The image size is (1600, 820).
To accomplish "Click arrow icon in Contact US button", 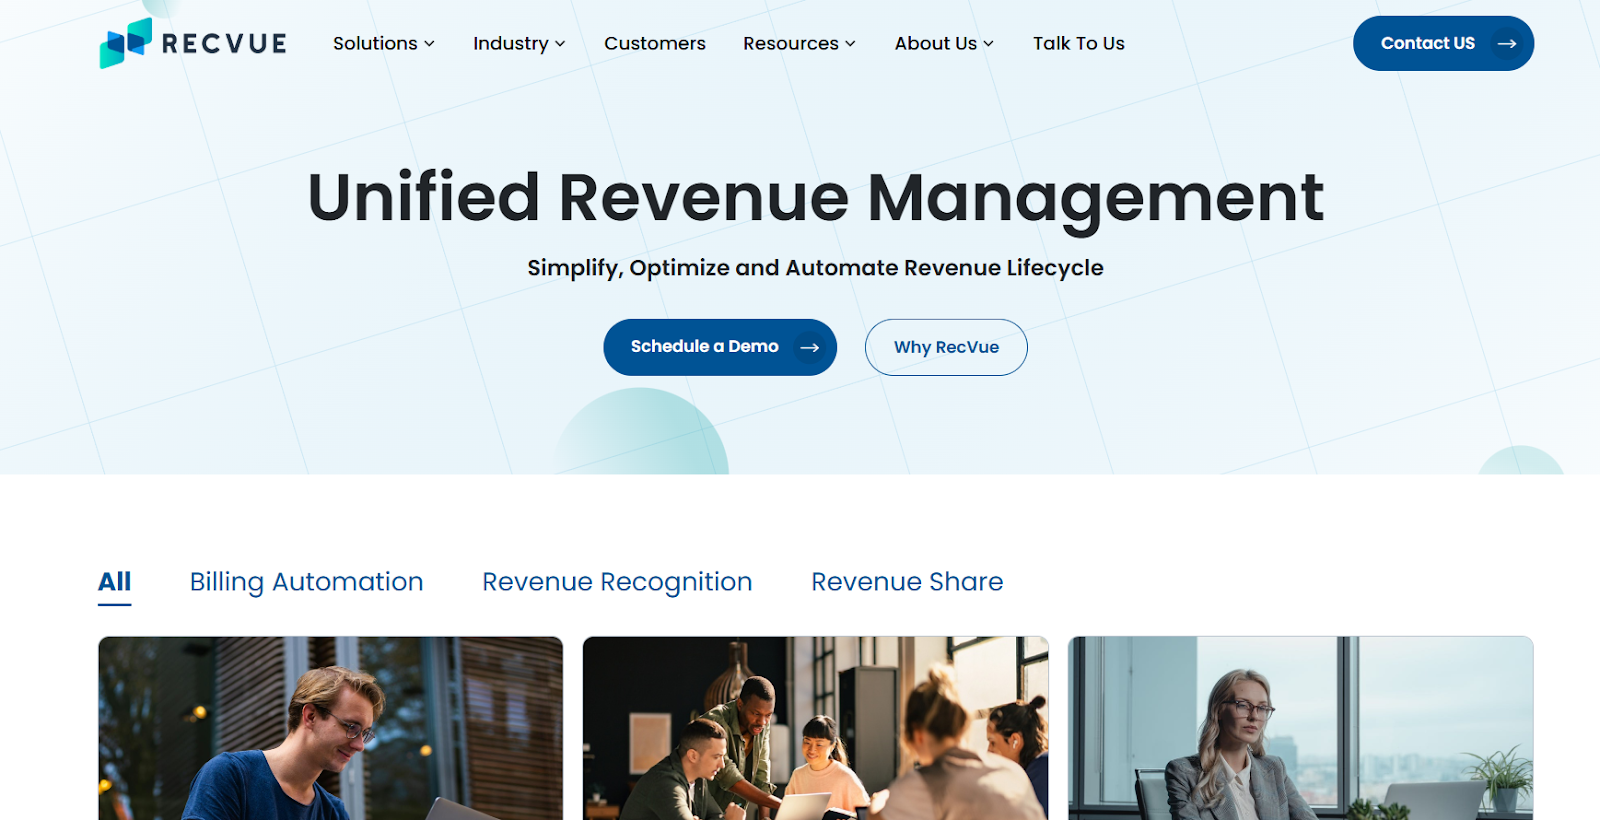I will [1506, 44].
